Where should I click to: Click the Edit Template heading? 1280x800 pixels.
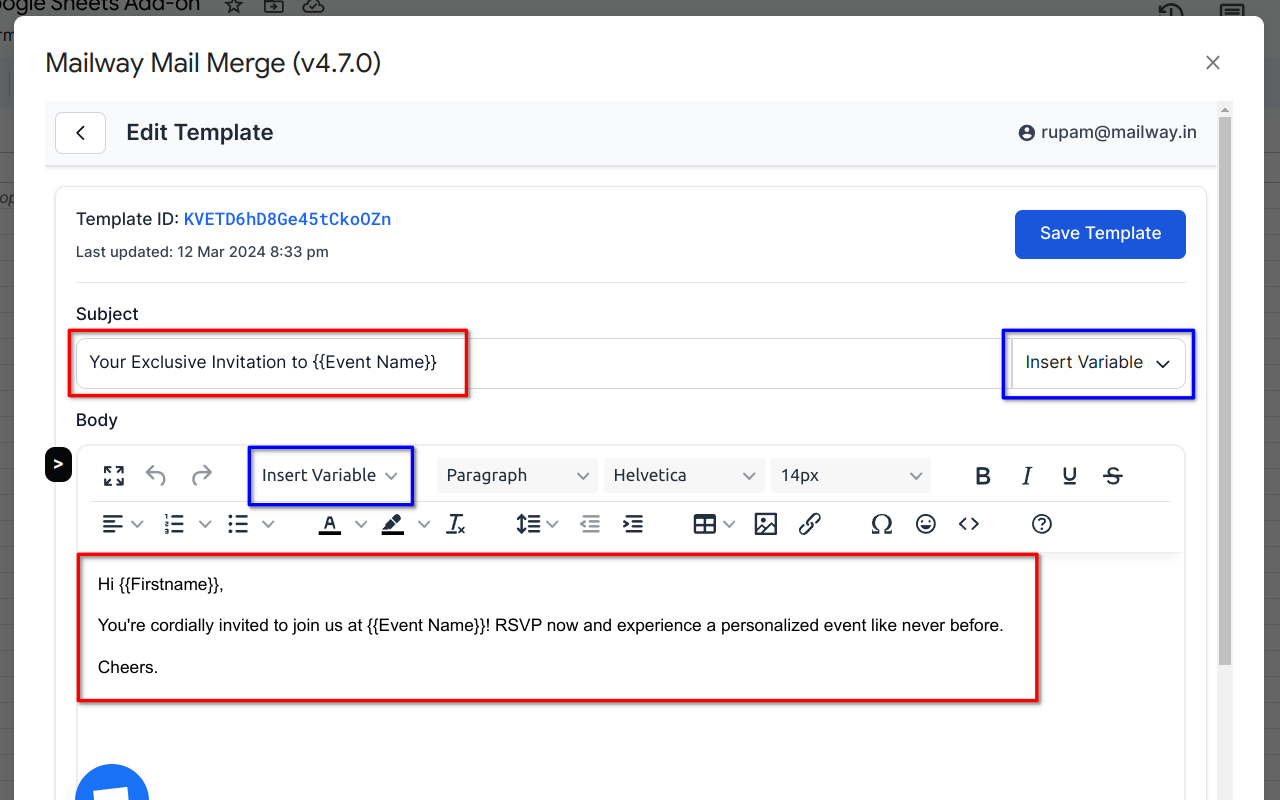pyautogui.click(x=200, y=133)
